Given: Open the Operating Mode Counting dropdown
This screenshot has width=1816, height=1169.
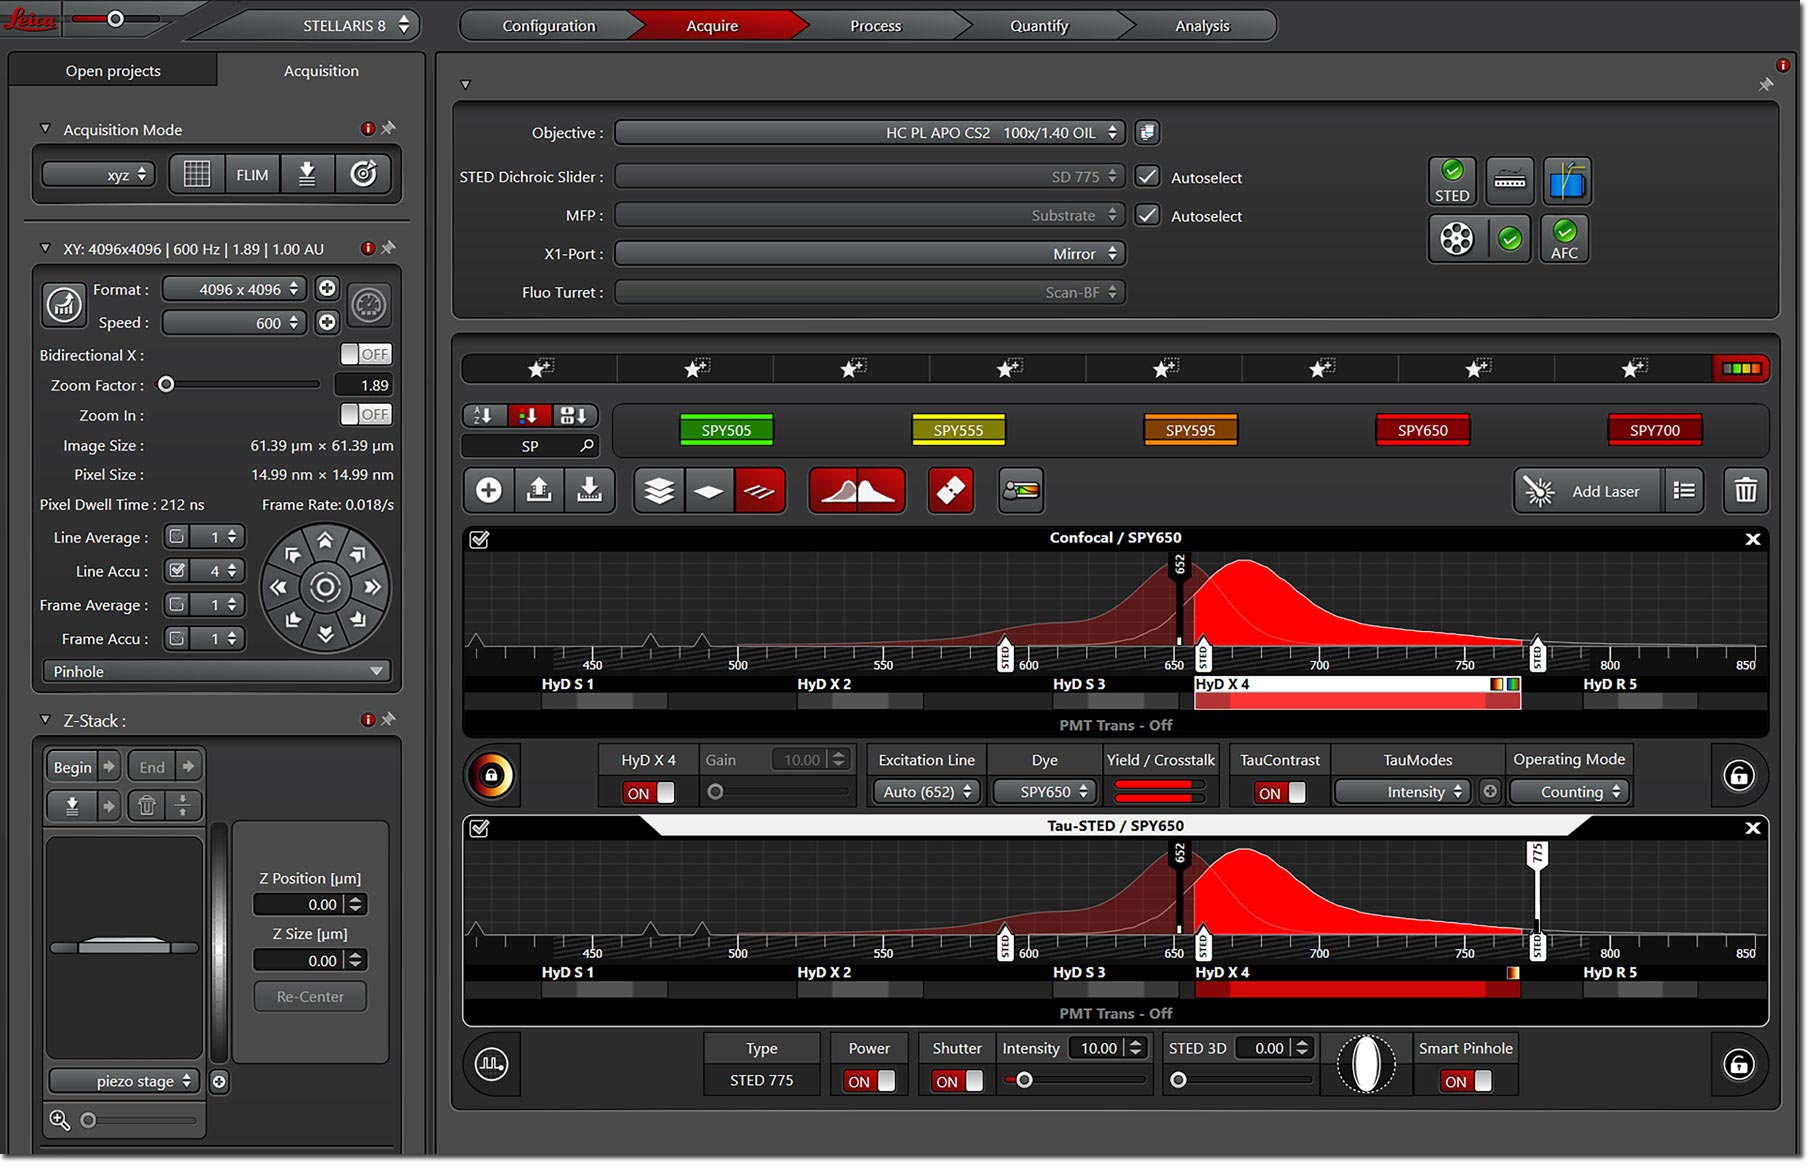Looking at the screenshot, I should tap(1570, 793).
